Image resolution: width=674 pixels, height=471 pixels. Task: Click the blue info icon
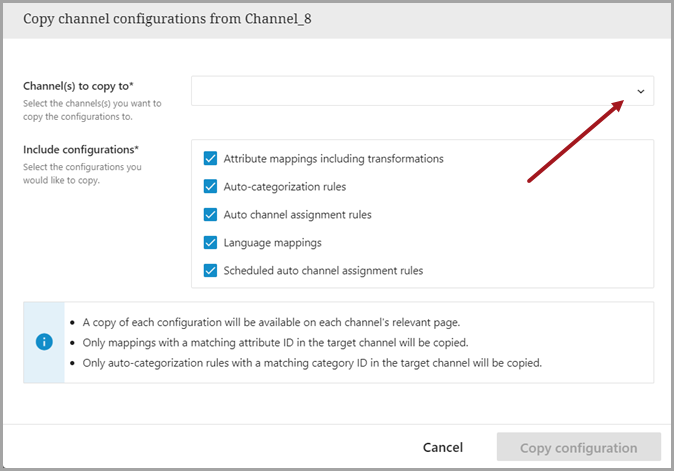[44, 342]
